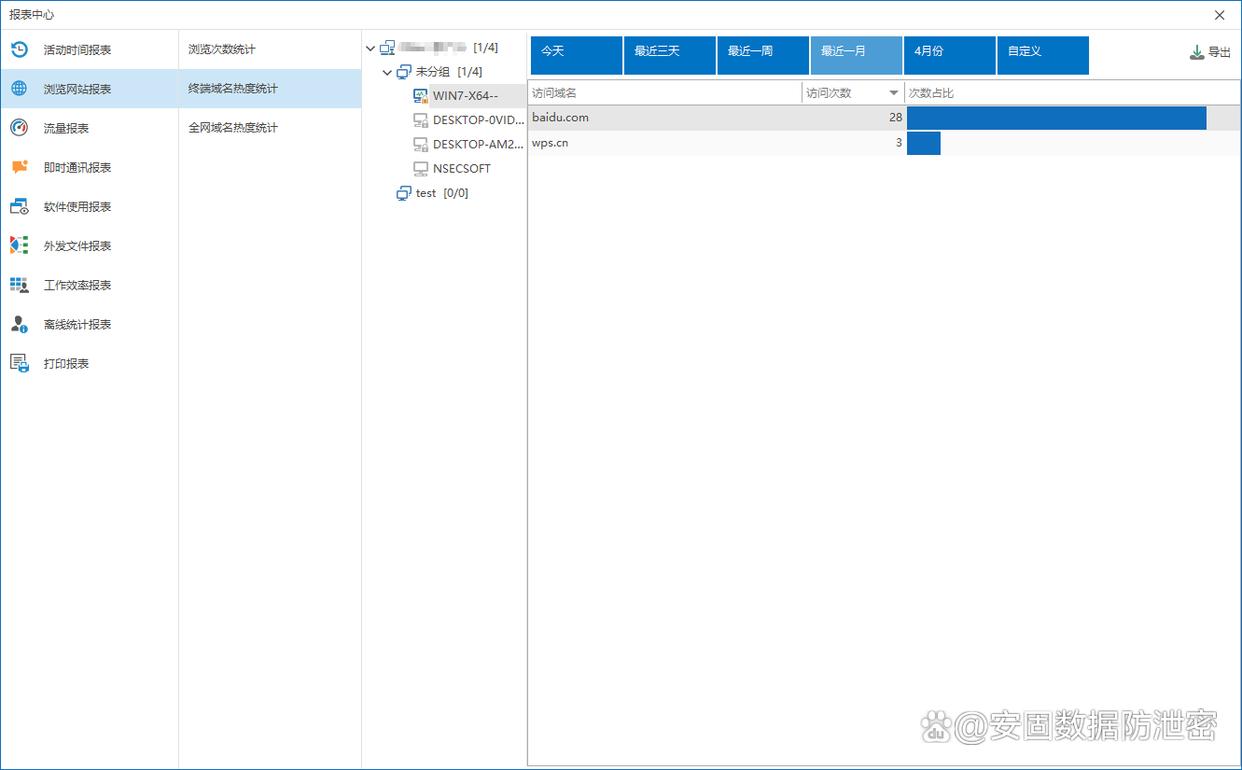
Task: Select the DESKTOP-0VID terminal in tree
Action: pyautogui.click(x=477, y=120)
